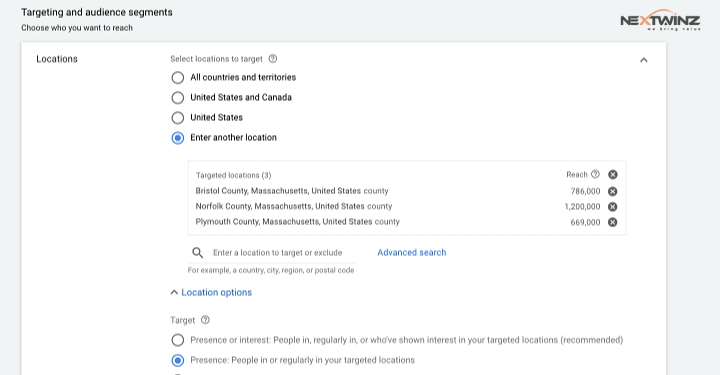The width and height of the screenshot is (720, 375).
Task: Click the Nextwinz logo
Action: (x=660, y=20)
